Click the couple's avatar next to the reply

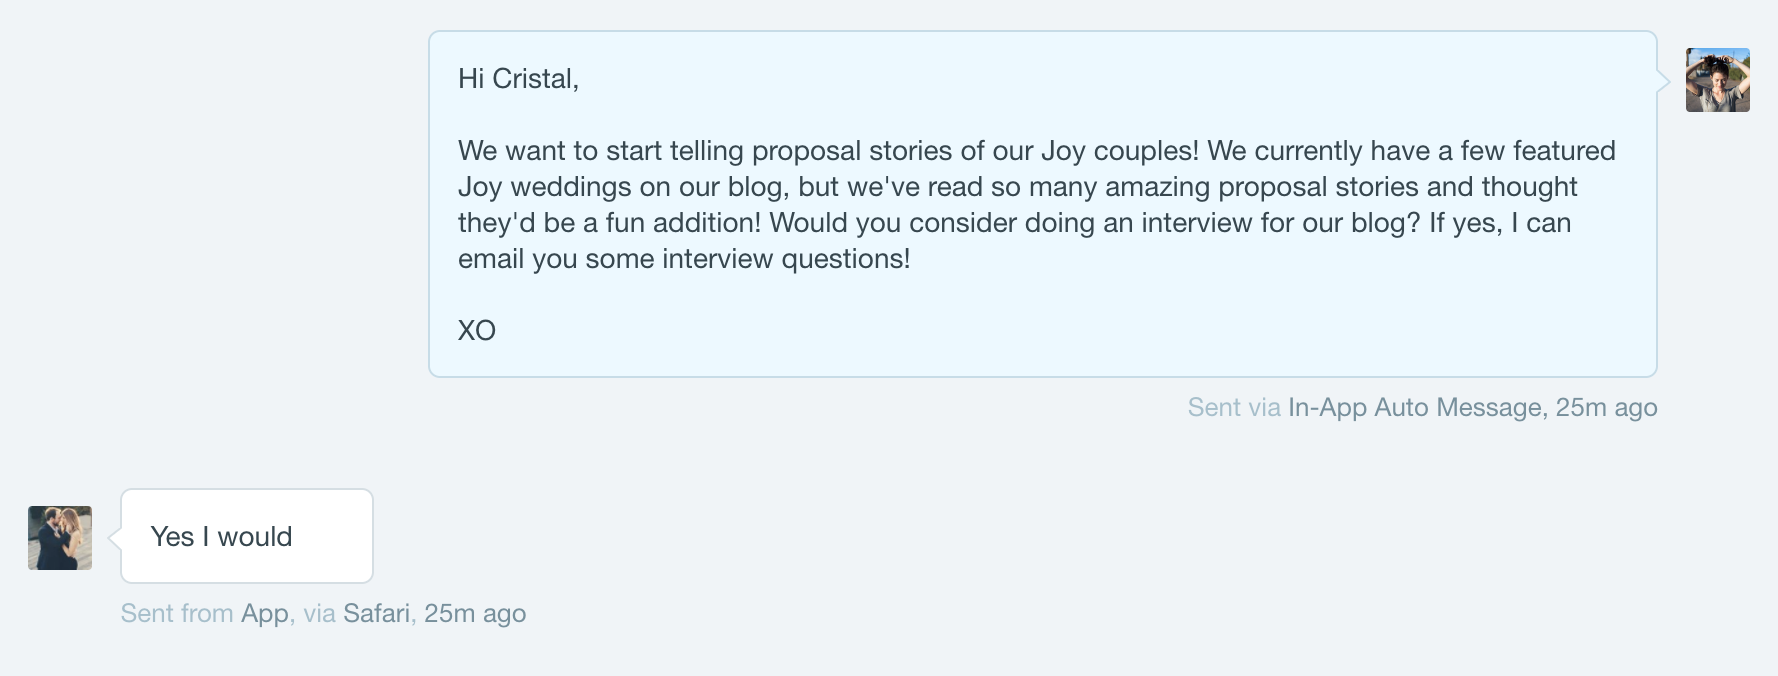click(60, 538)
